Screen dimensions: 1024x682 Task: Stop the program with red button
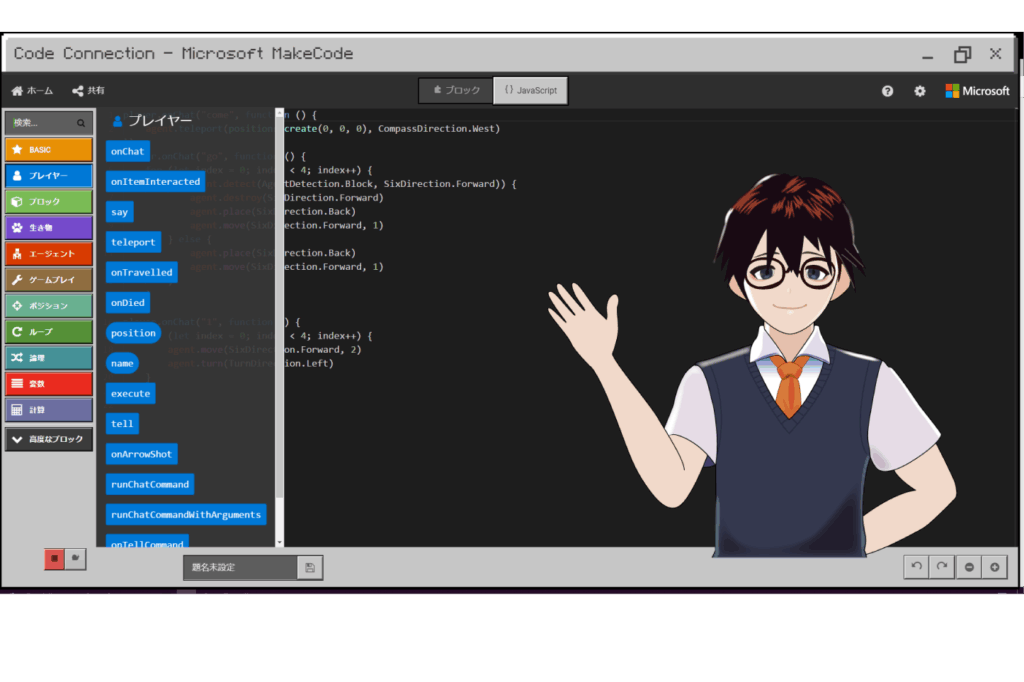(54, 559)
